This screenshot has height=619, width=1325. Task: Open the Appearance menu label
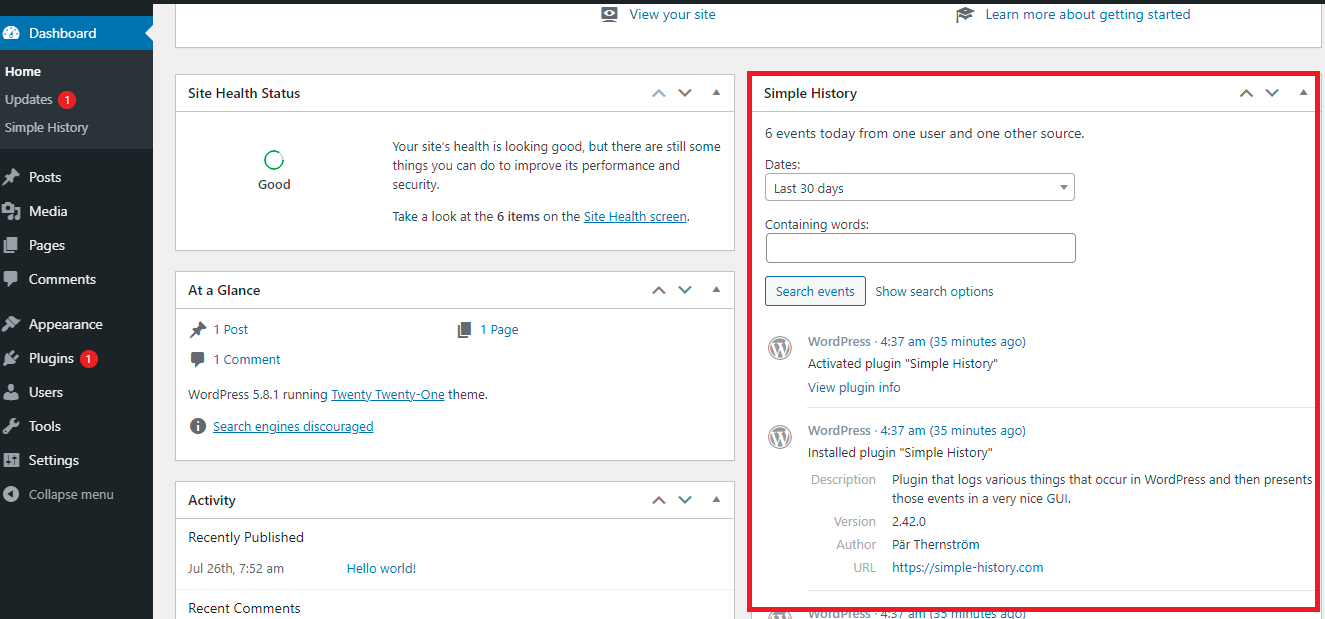coord(66,324)
